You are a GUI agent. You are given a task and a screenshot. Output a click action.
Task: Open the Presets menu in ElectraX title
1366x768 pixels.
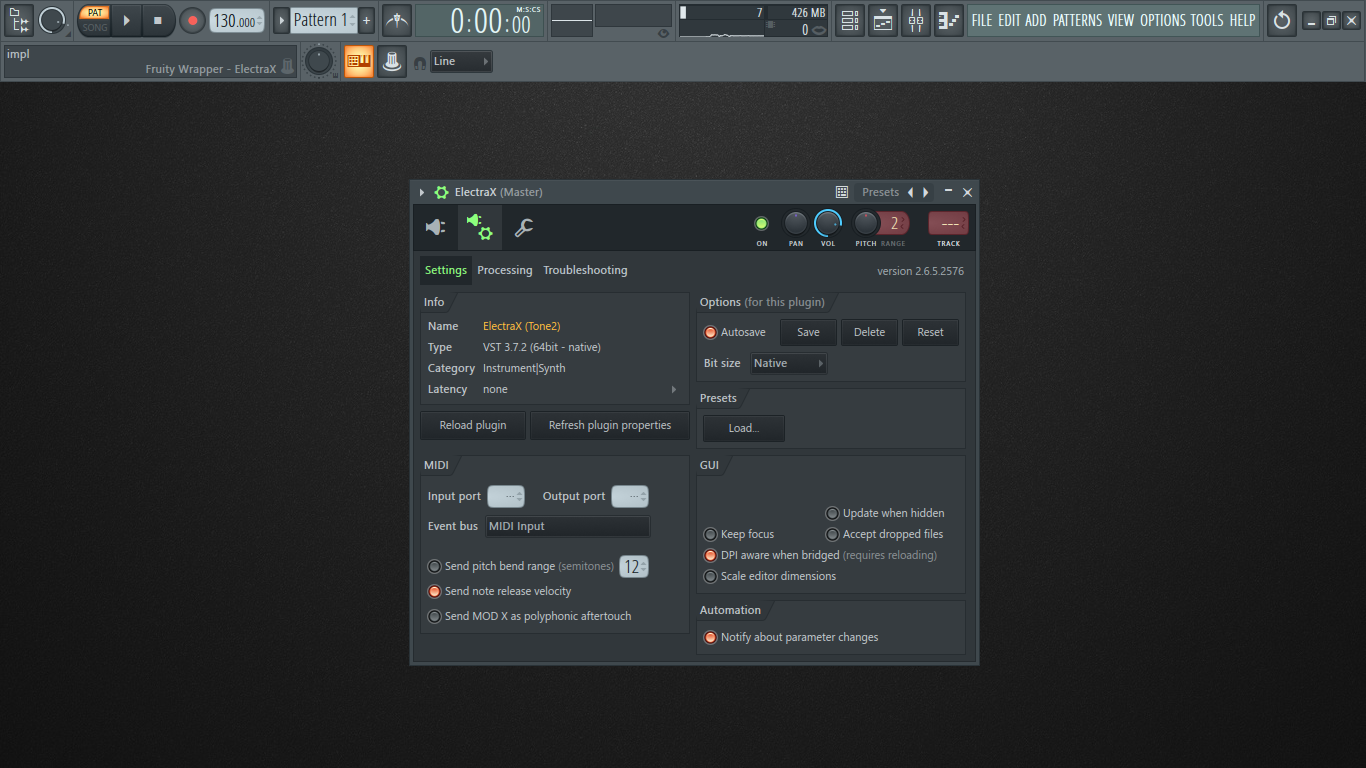coord(881,192)
